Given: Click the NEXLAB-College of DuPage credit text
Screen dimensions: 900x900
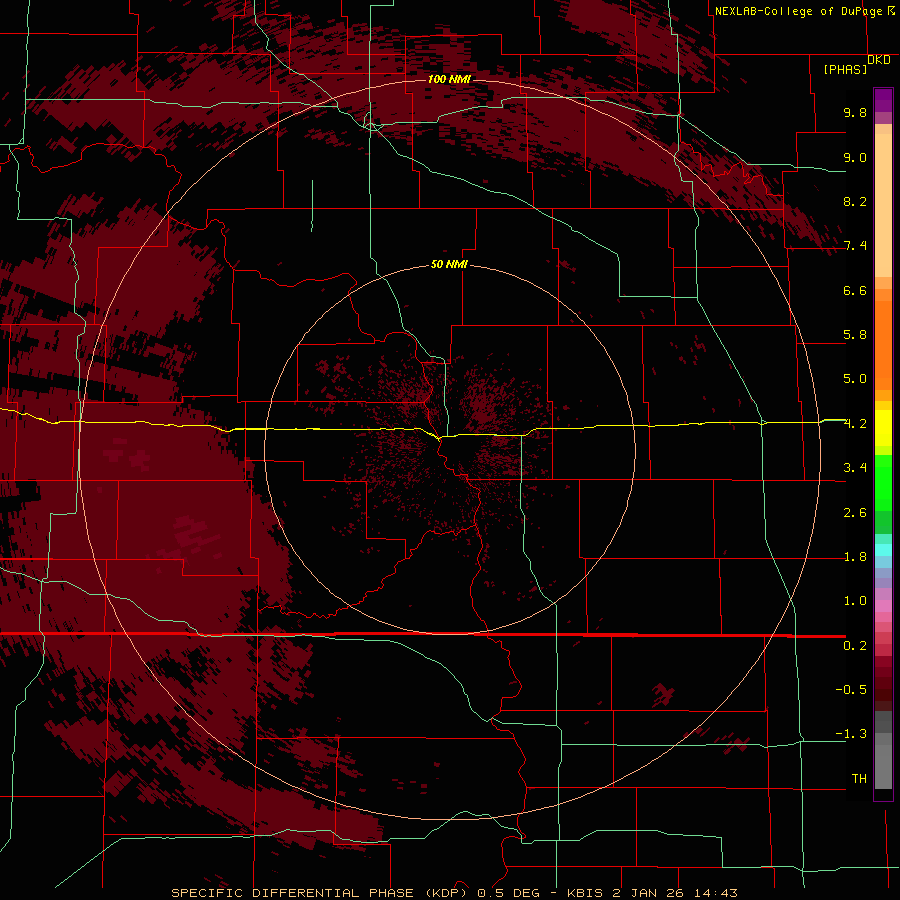Looking at the screenshot, I should point(800,11).
